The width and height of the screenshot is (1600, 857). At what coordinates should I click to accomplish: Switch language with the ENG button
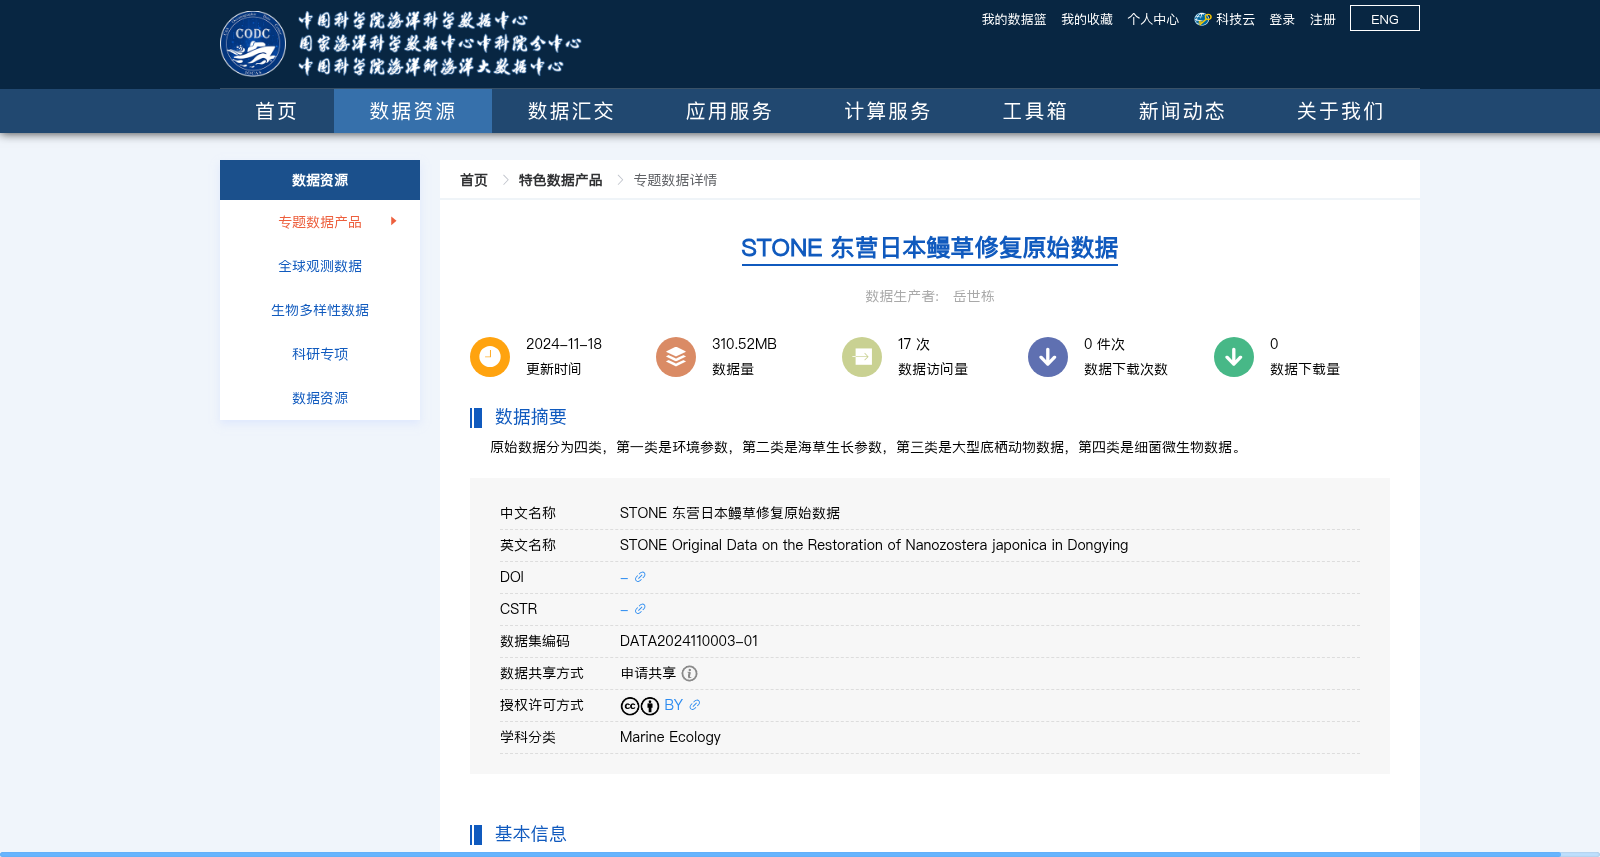(x=1385, y=19)
